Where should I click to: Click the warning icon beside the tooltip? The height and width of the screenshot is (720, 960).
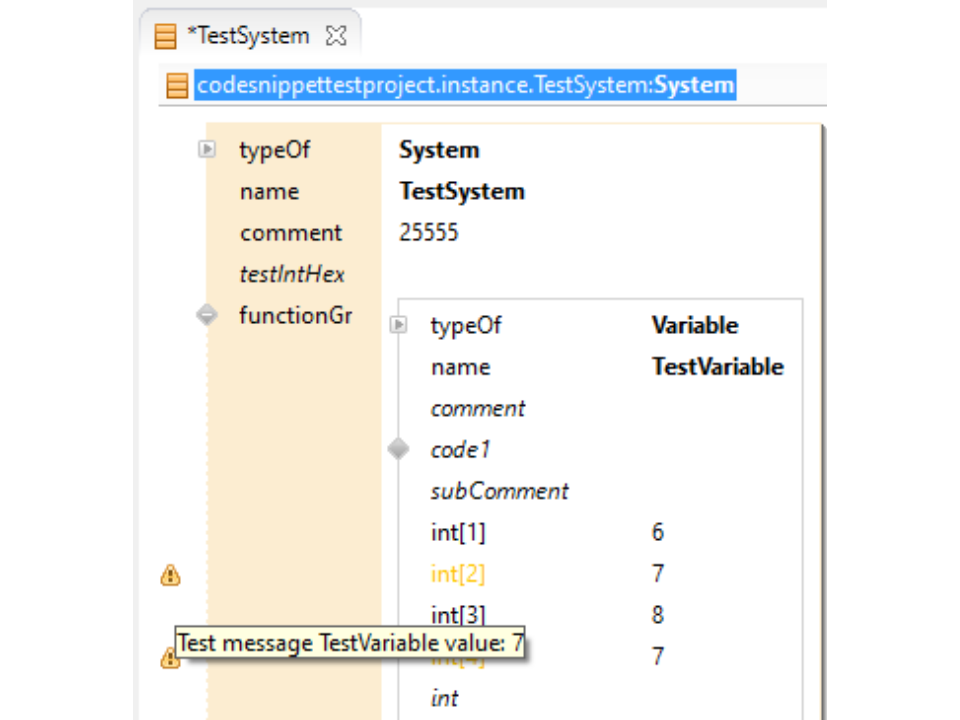click(x=168, y=658)
